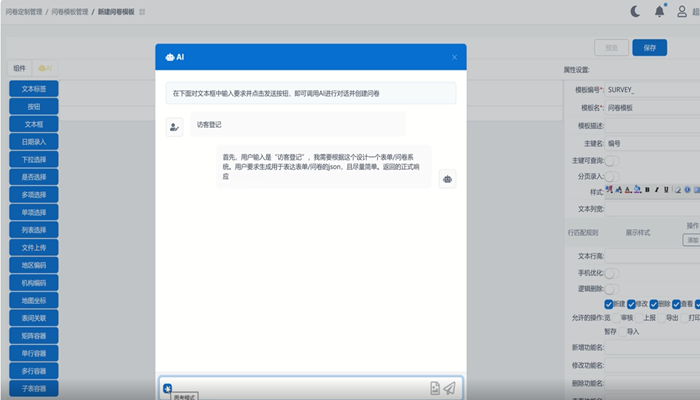Add a 列表选择 component

click(x=34, y=230)
